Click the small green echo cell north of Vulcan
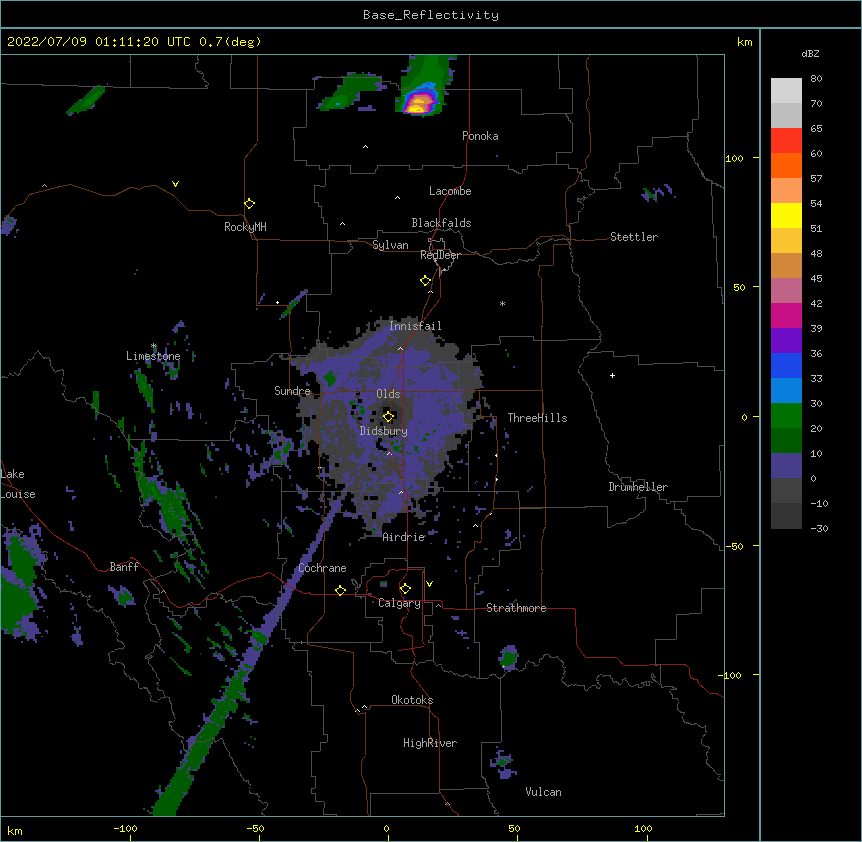Screen dimensions: 862x842 click(x=502, y=762)
